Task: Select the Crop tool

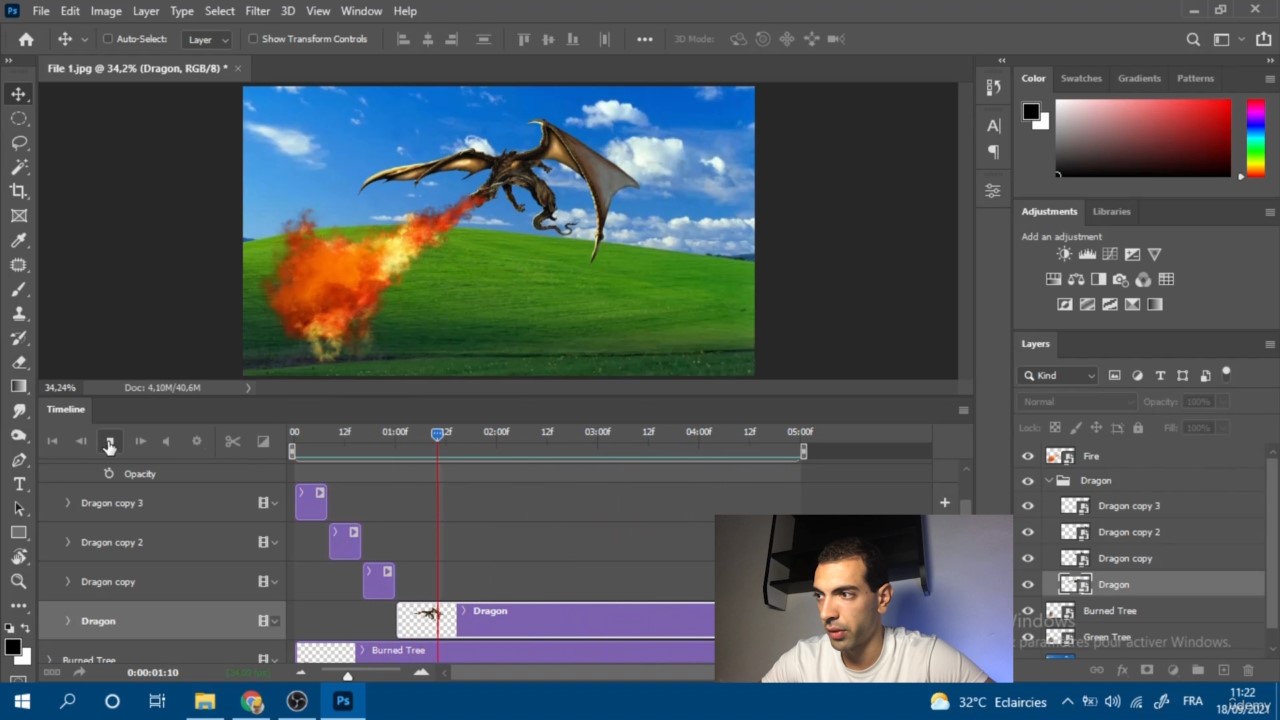Action: click(x=19, y=191)
